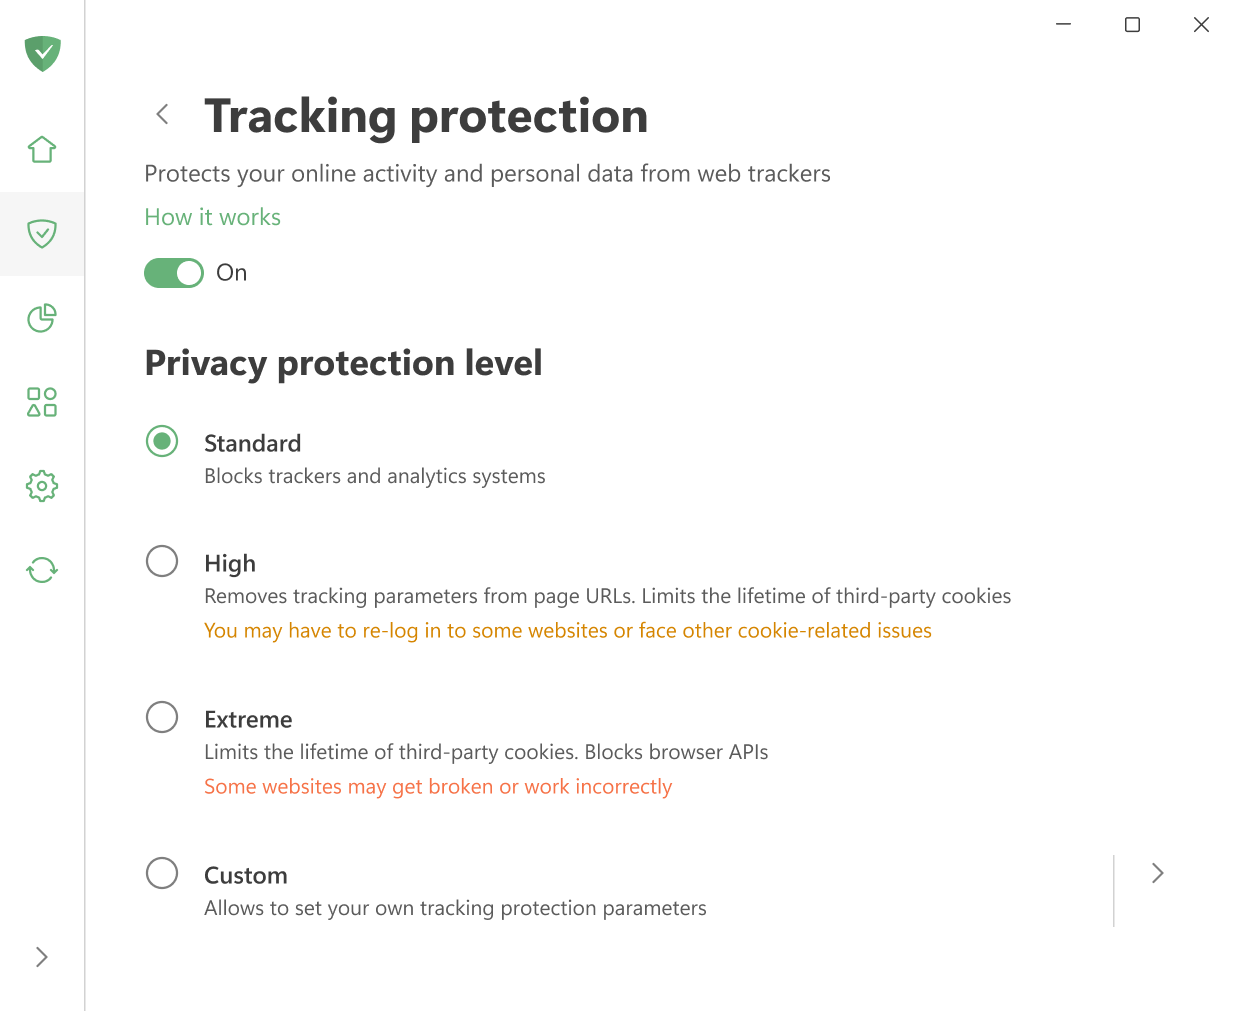Minimize the application window
1236x1011 pixels.
1063,24
